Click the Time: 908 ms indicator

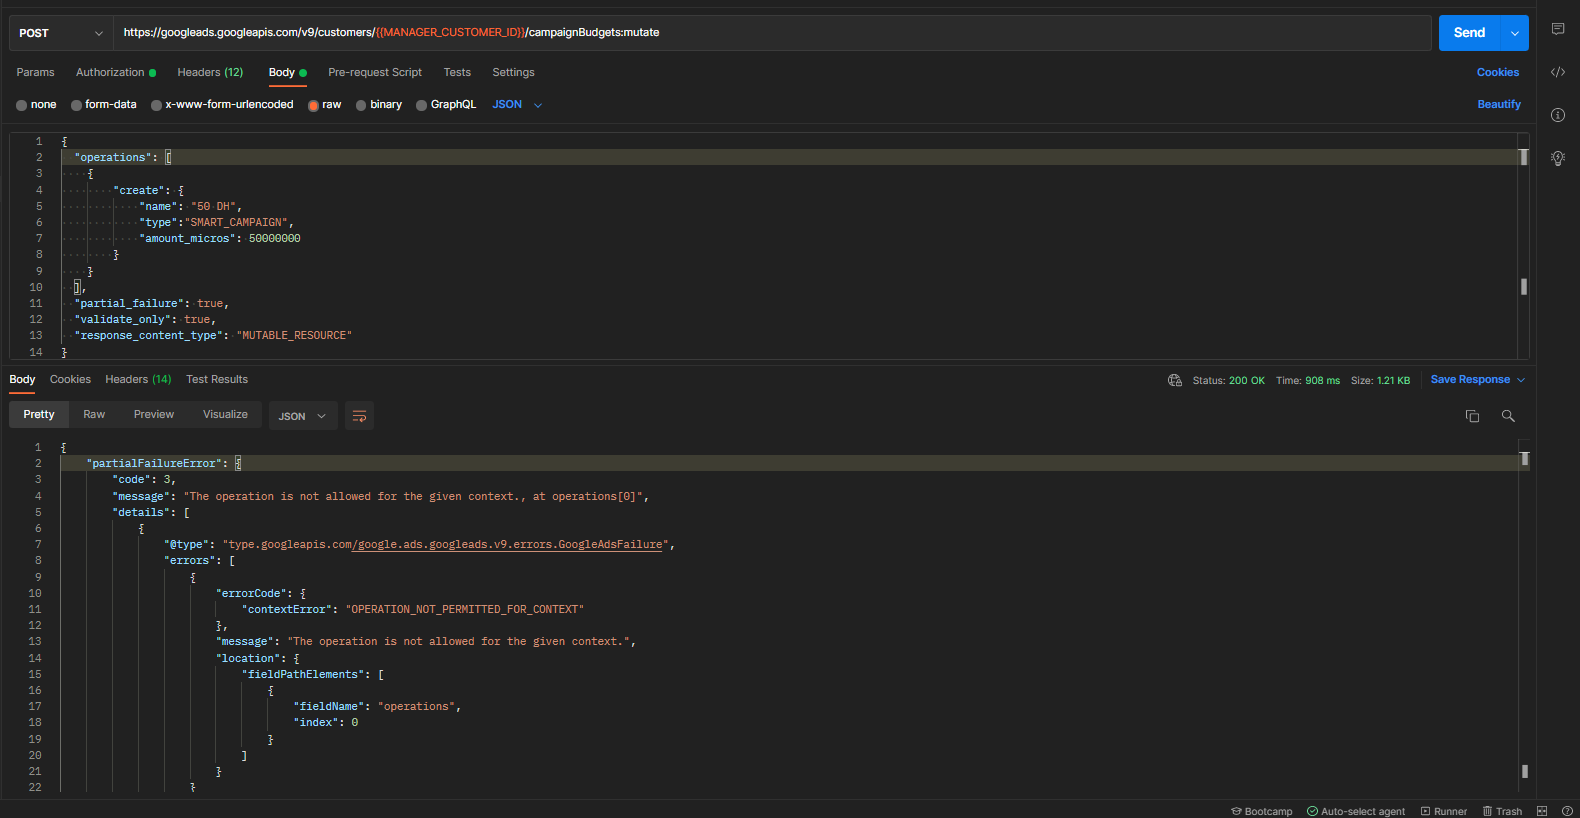click(1307, 381)
